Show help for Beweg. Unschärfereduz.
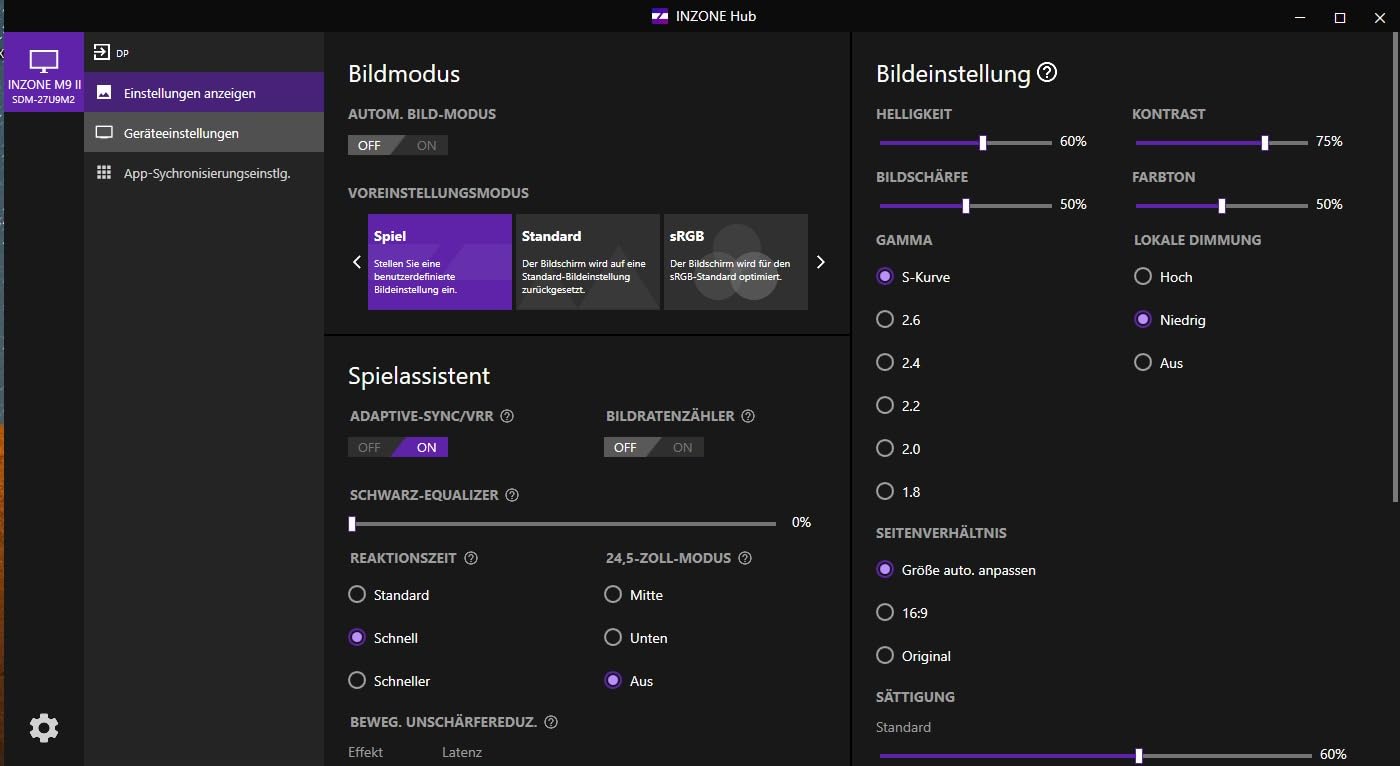Viewport: 1400px width, 766px height. pos(551,722)
